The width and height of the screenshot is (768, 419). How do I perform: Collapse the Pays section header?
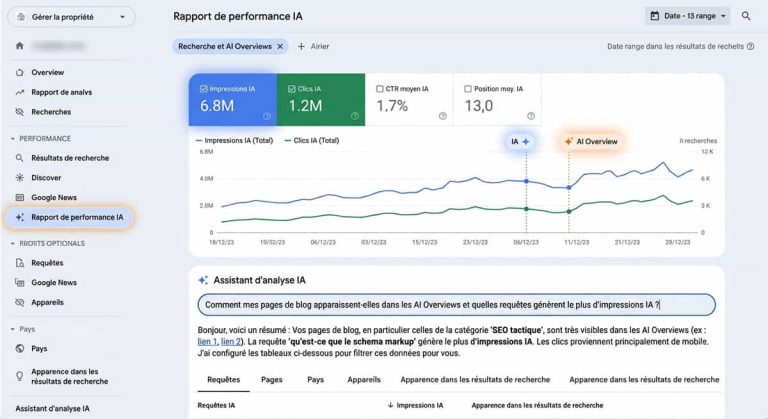pos(23,329)
